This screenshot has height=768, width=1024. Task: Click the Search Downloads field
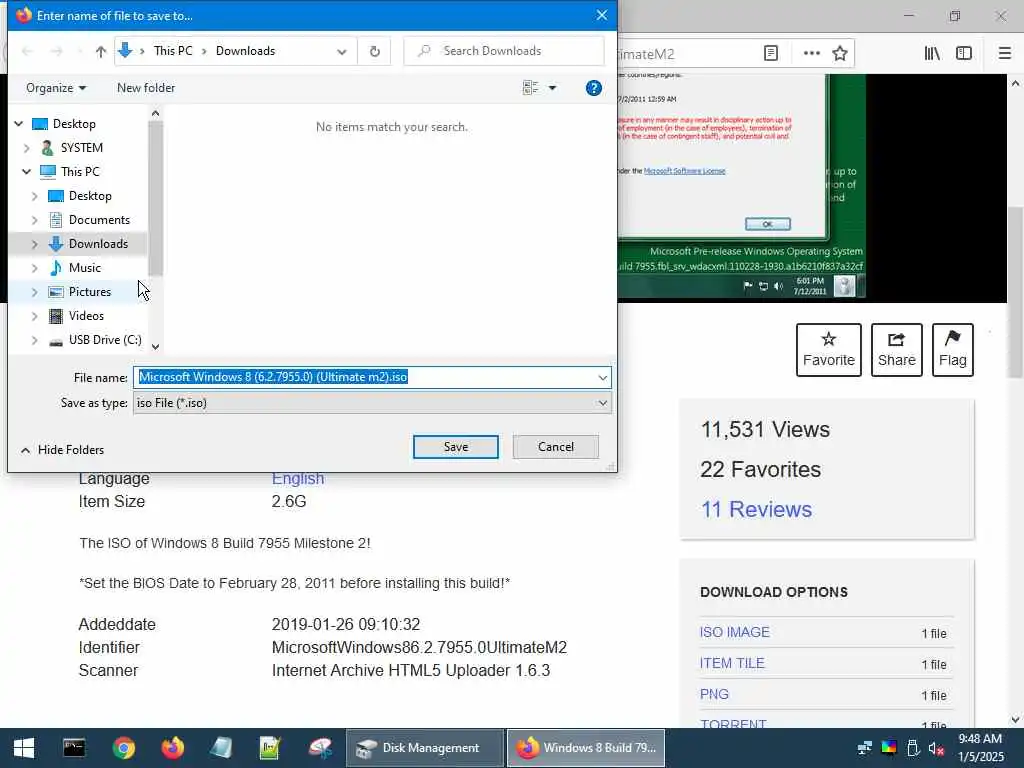[504, 51]
